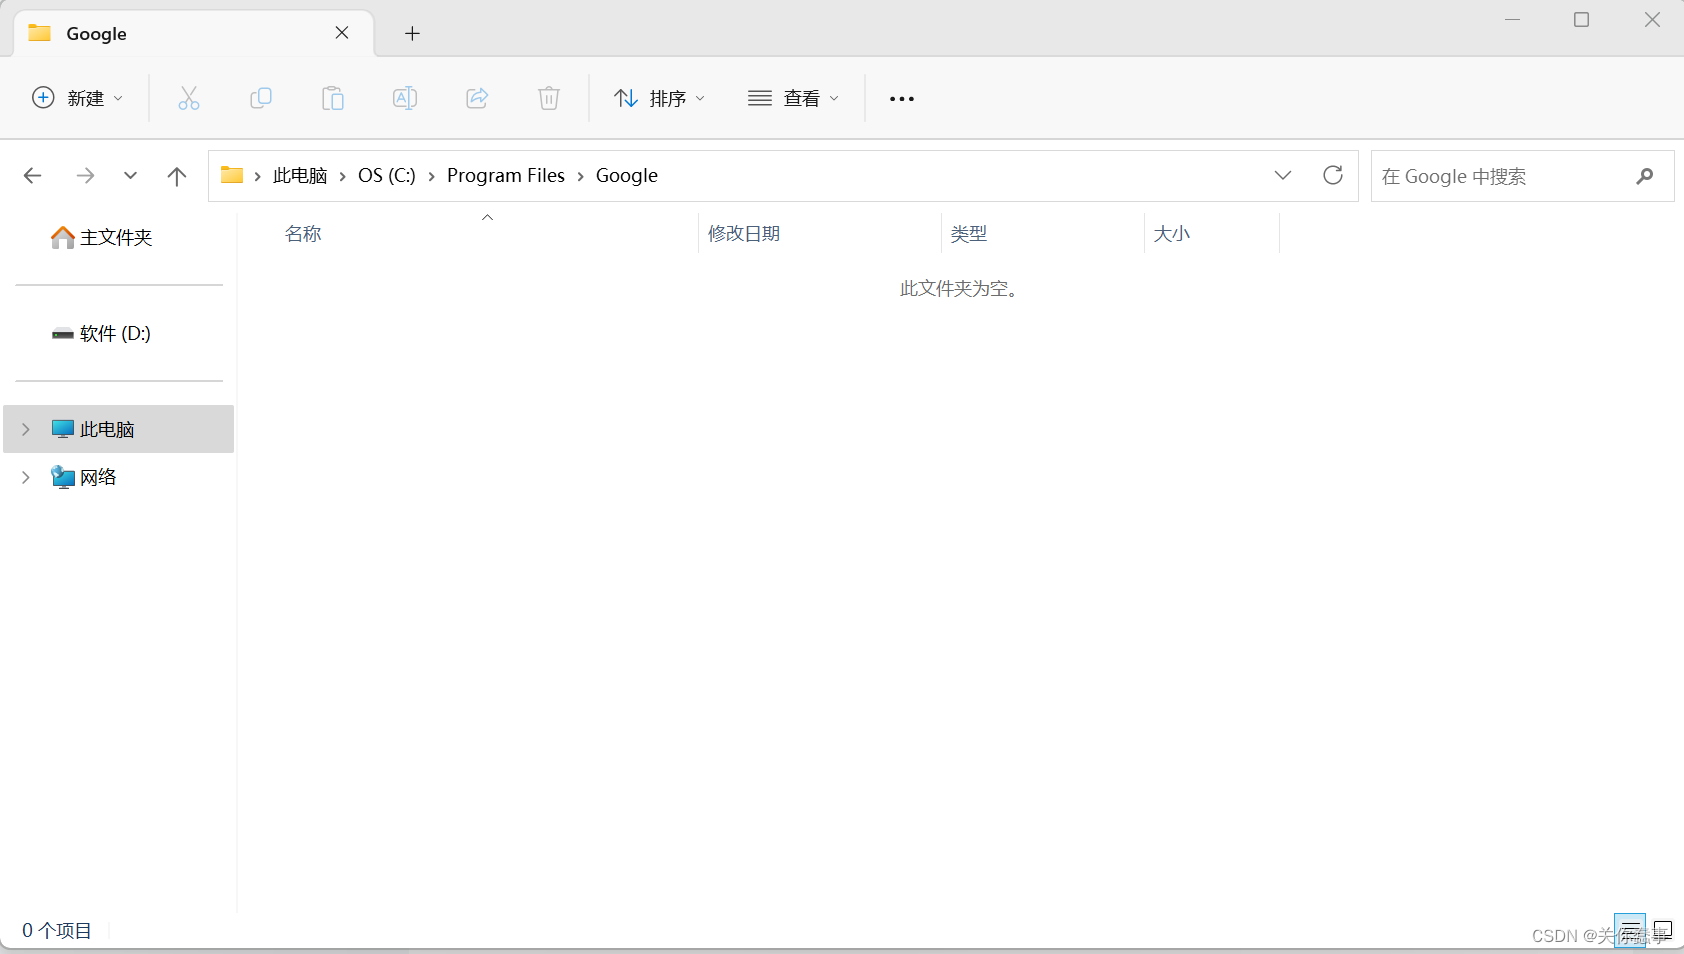Screen dimensions: 1684x954
Task: Click the folder icon in address bar
Action: coord(232,175)
